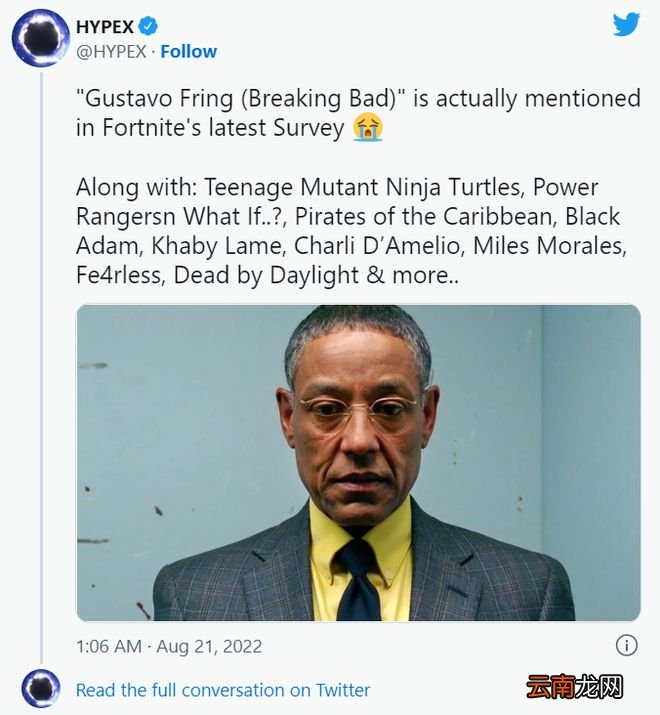Click the vertical thread line below the avatar
The width and height of the screenshot is (660, 715).
pyautogui.click(x=41, y=367)
